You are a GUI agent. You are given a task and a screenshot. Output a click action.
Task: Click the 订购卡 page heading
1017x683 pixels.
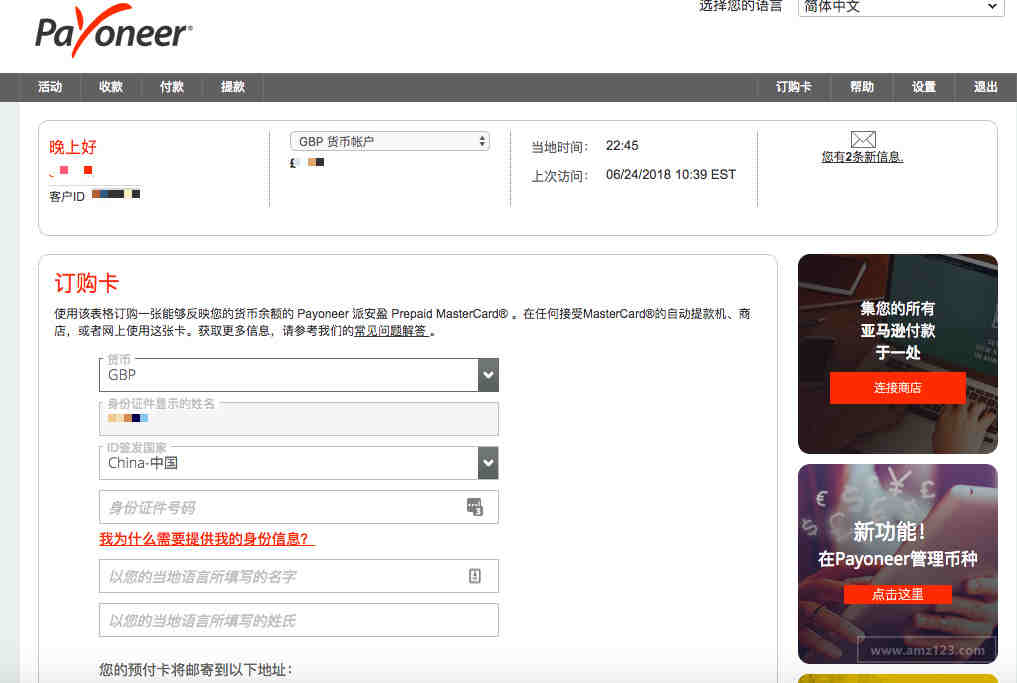[x=87, y=283]
